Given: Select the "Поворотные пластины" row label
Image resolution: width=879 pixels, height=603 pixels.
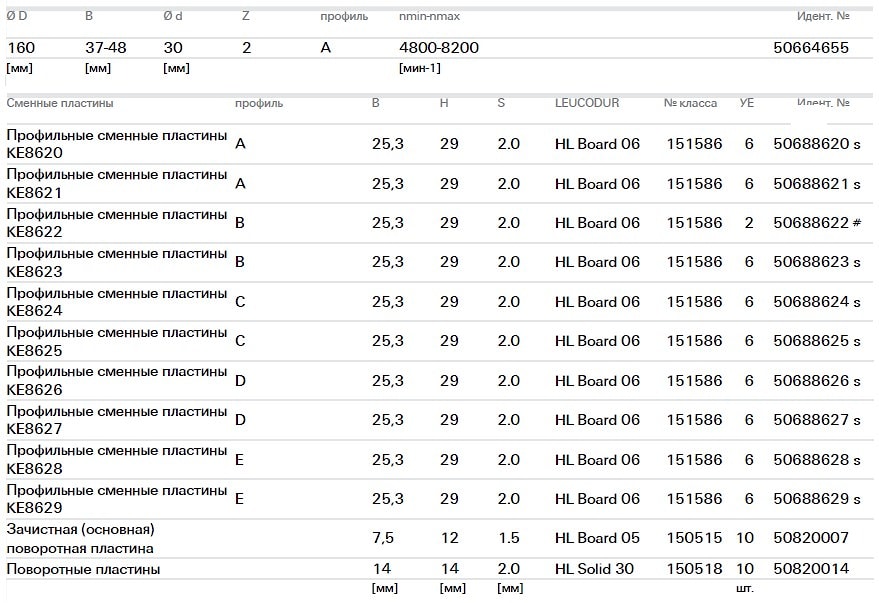Looking at the screenshot, I should [x=83, y=569].
